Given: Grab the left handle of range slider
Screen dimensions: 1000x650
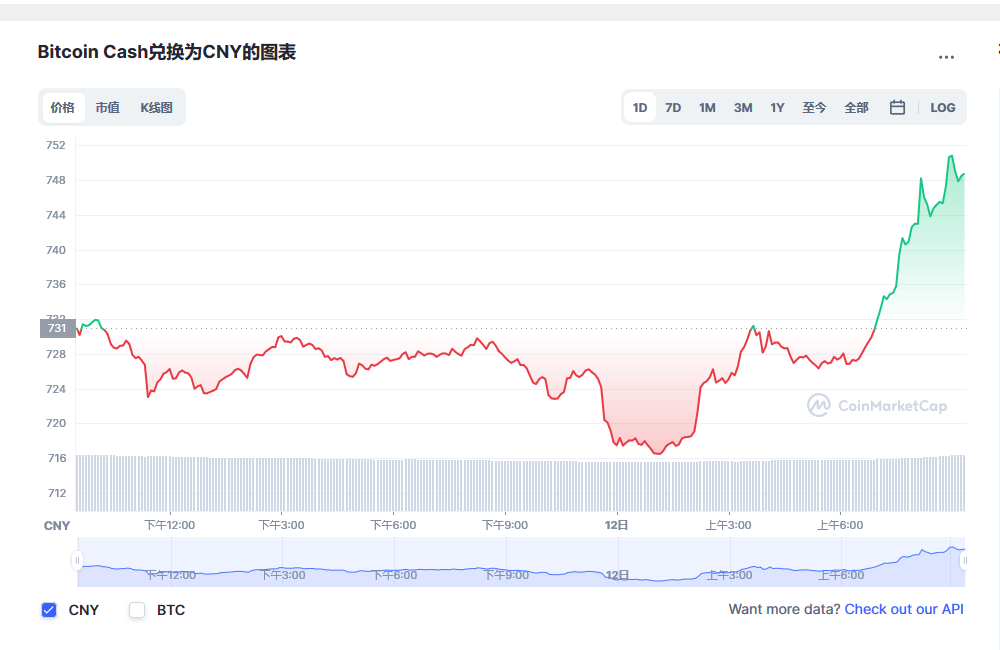Looking at the screenshot, I should click(x=77, y=561).
